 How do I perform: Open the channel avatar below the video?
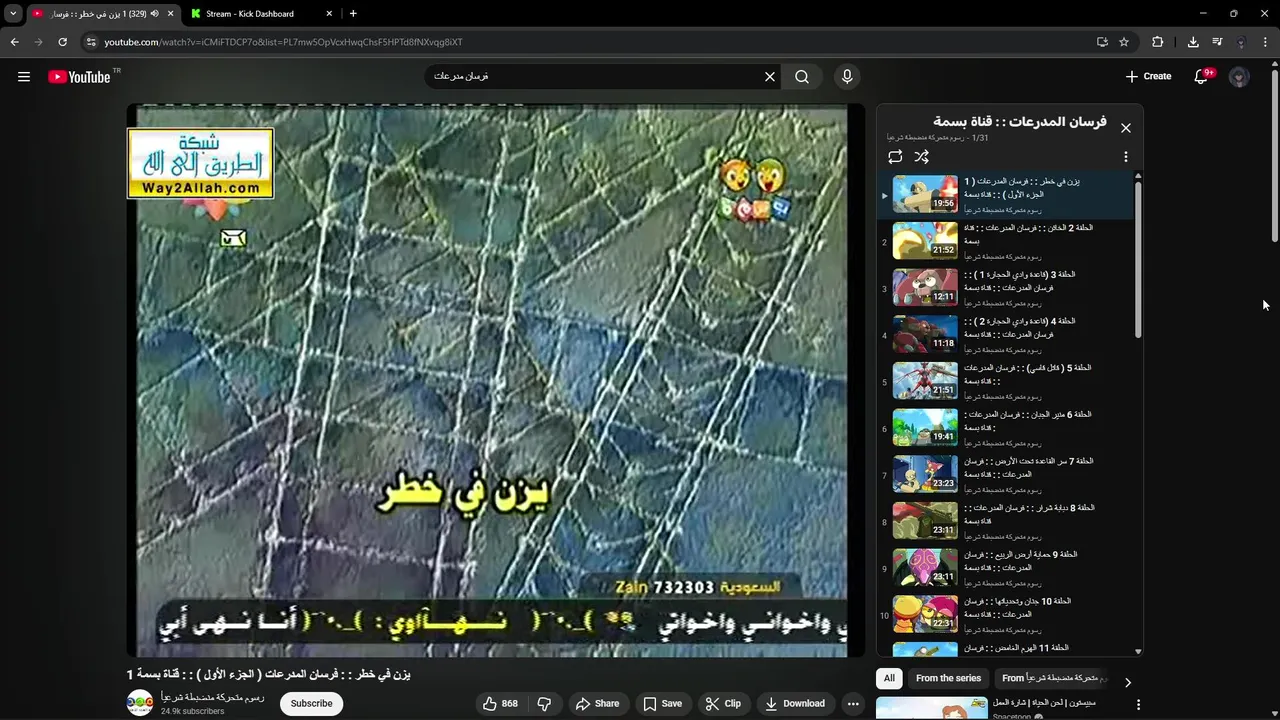pos(140,703)
